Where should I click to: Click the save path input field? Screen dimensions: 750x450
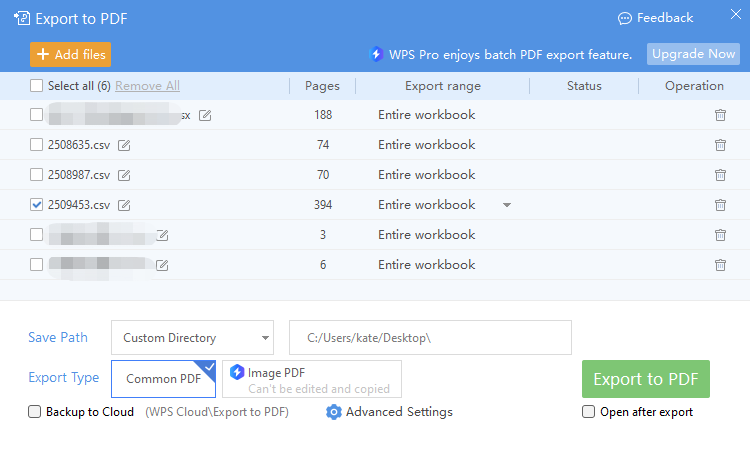click(x=430, y=338)
